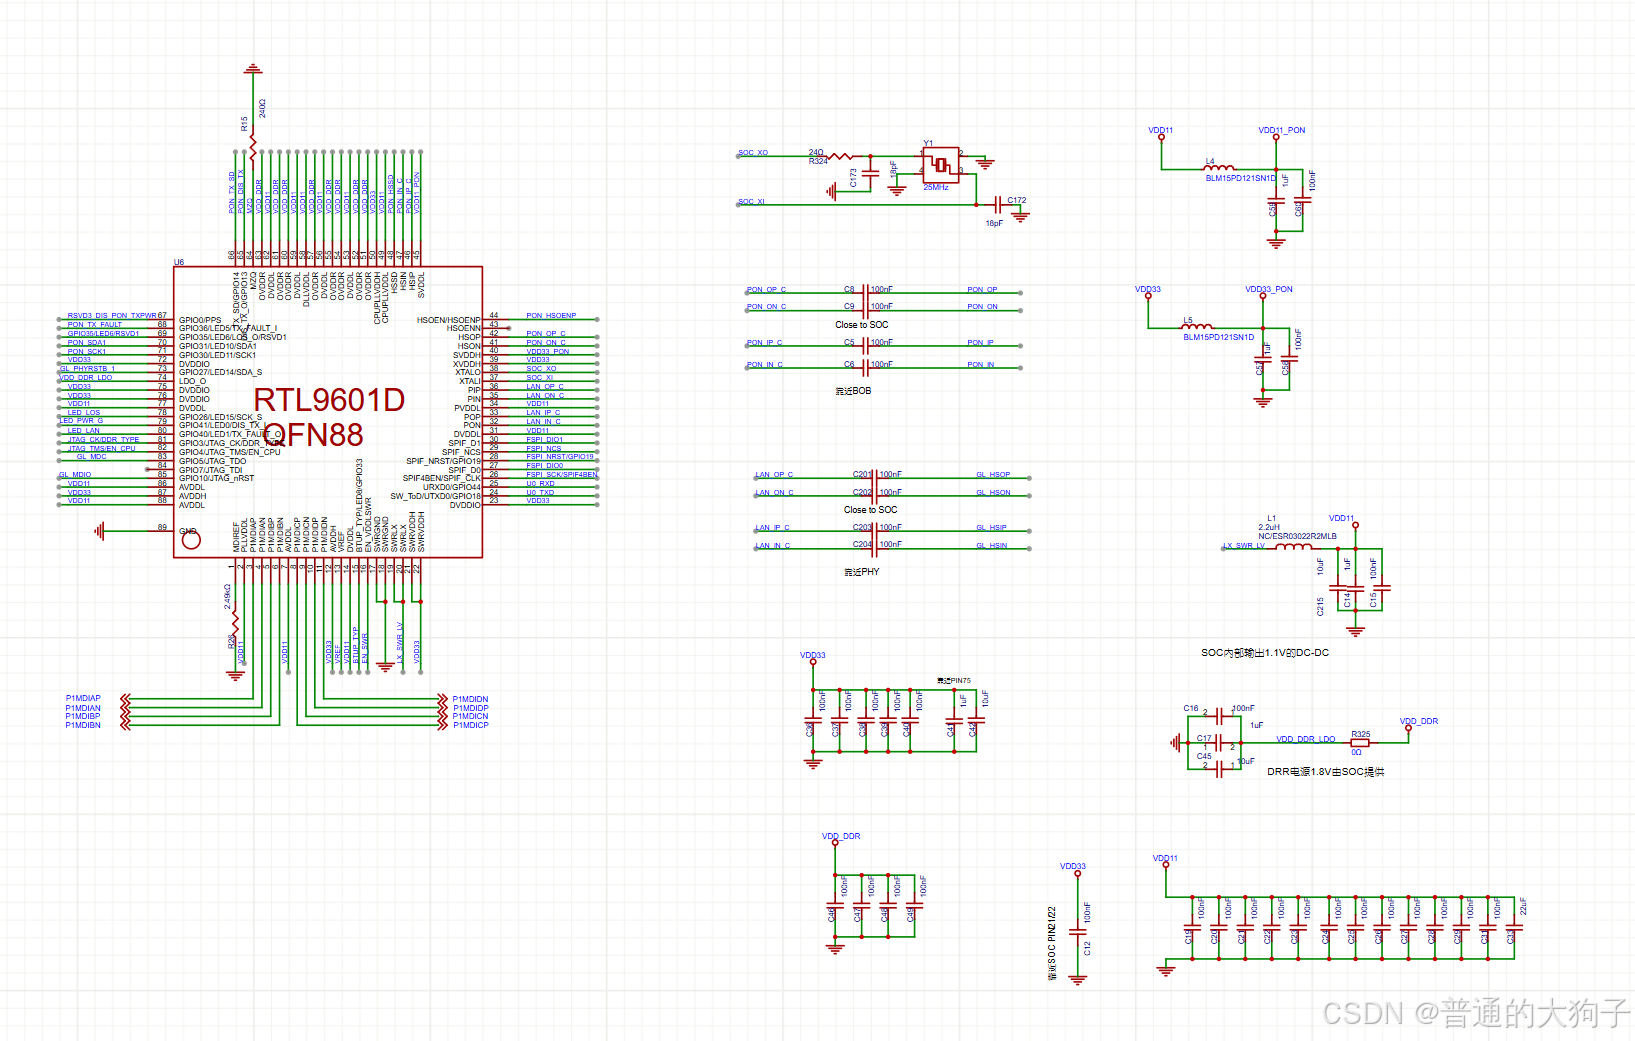Click the VDD11_PON power label
Image resolution: width=1635 pixels, height=1041 pixels.
pyautogui.click(x=1282, y=130)
